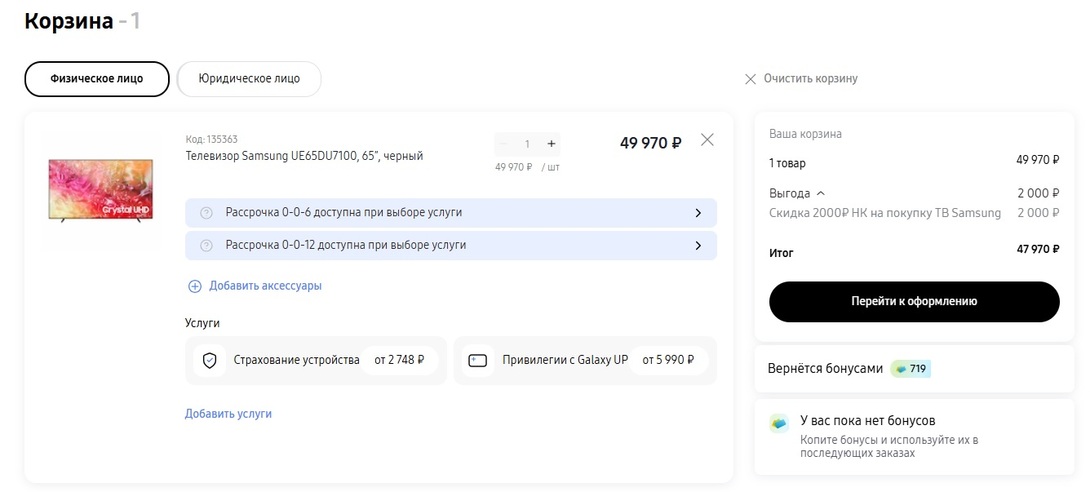Click help icon for 0-0-12 installment
Image resolution: width=1090 pixels, height=492 pixels.
coord(207,245)
